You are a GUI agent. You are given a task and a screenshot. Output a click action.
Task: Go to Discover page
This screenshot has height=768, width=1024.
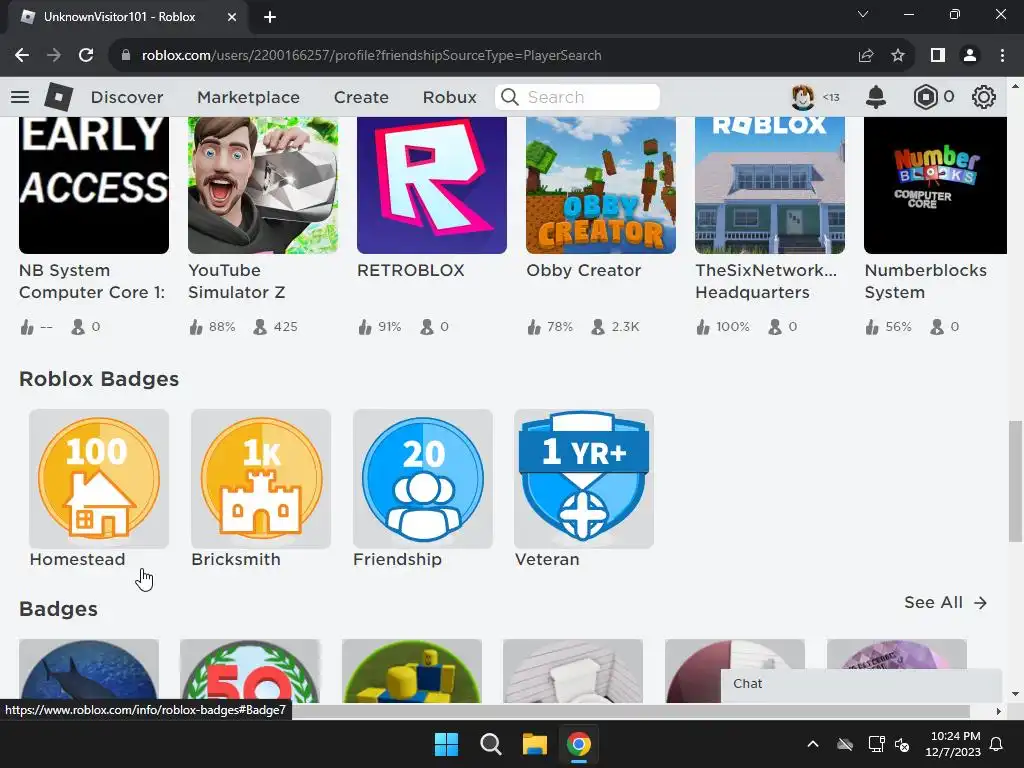pos(127,97)
